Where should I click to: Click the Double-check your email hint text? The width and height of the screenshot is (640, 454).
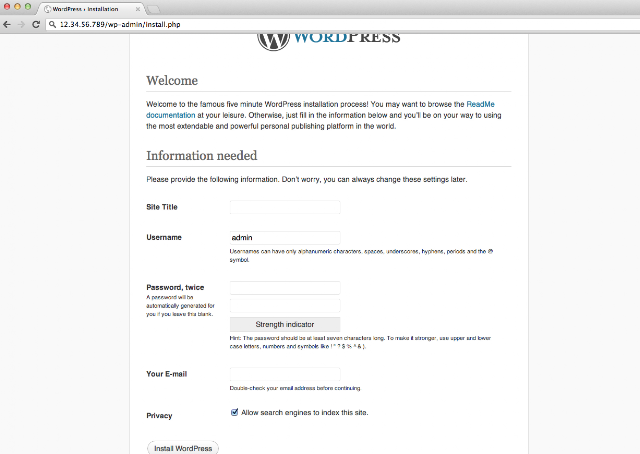click(x=295, y=388)
